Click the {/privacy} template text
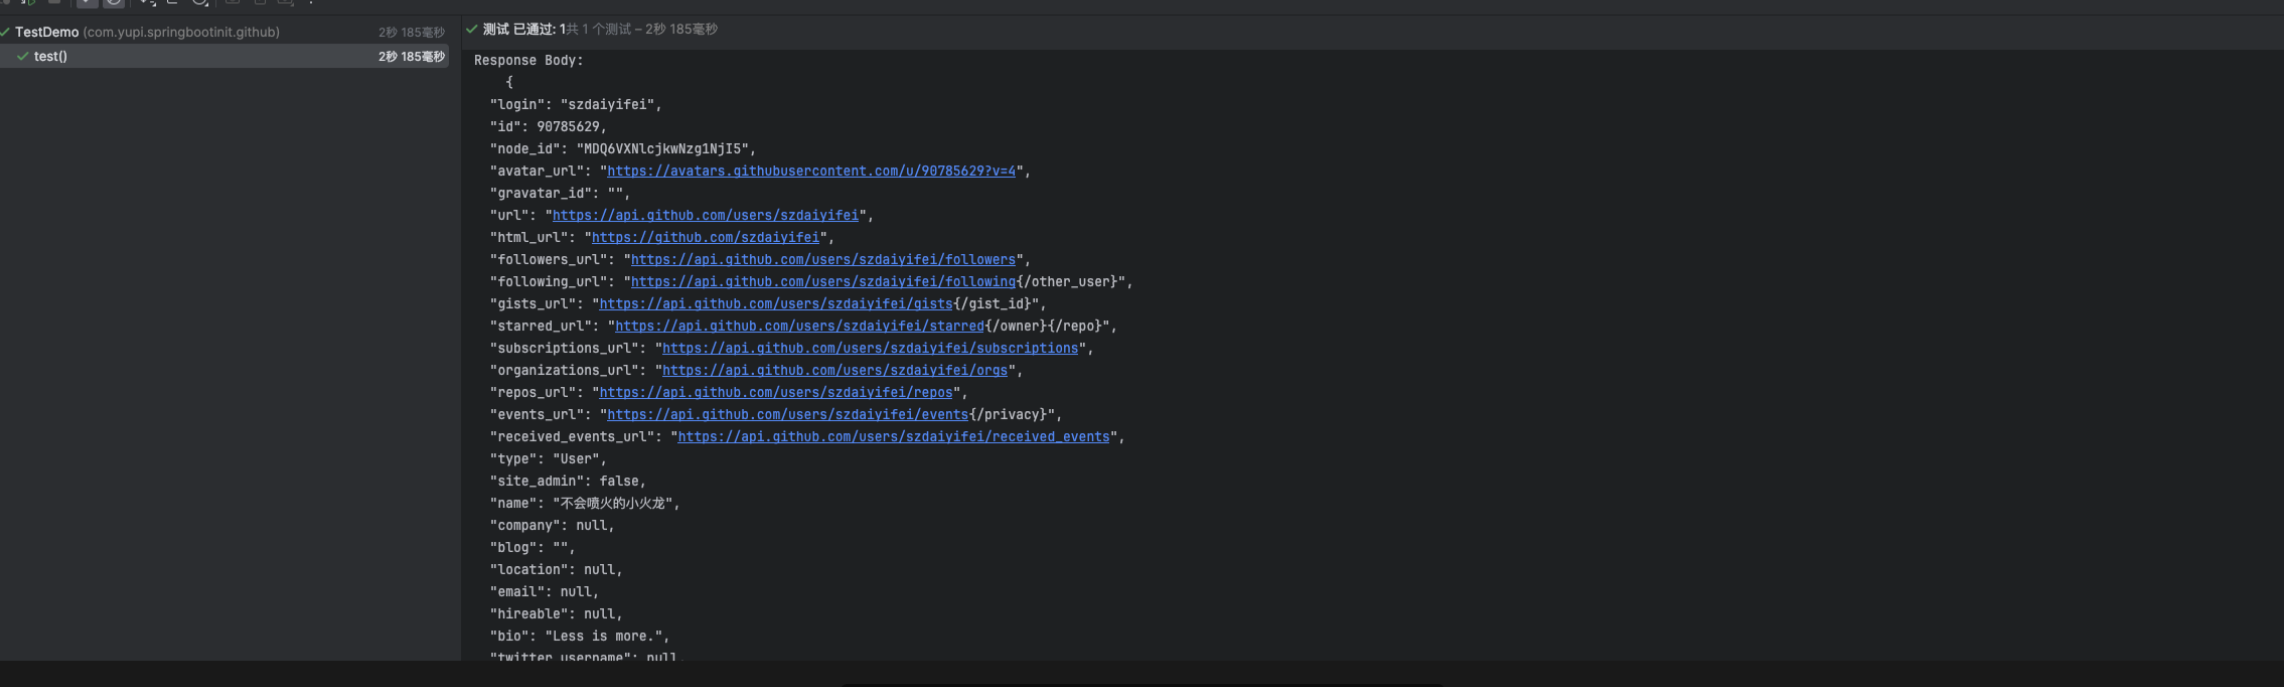The image size is (2284, 687). click(x=1008, y=414)
